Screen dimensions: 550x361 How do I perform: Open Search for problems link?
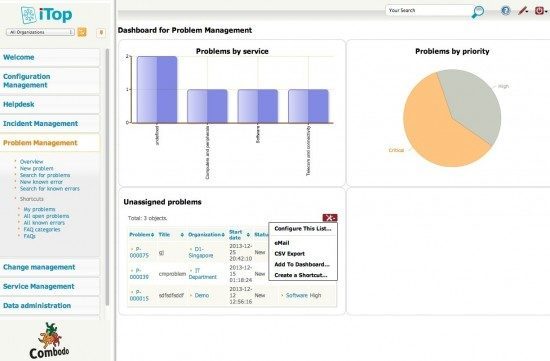(x=45, y=175)
